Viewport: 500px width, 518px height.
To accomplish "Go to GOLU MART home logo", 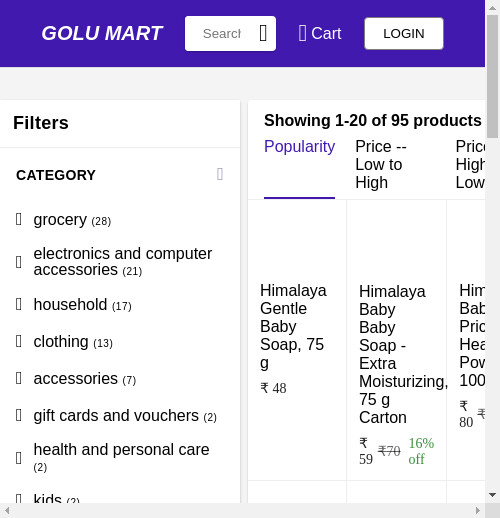I will pos(102,33).
